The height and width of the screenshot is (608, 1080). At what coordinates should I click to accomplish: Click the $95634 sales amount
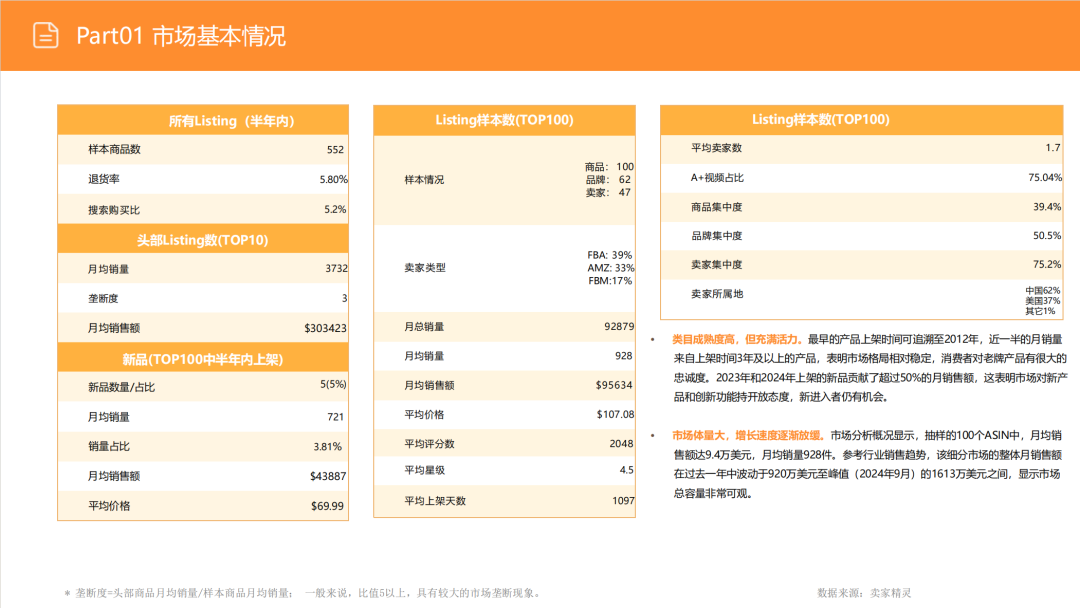coord(614,386)
